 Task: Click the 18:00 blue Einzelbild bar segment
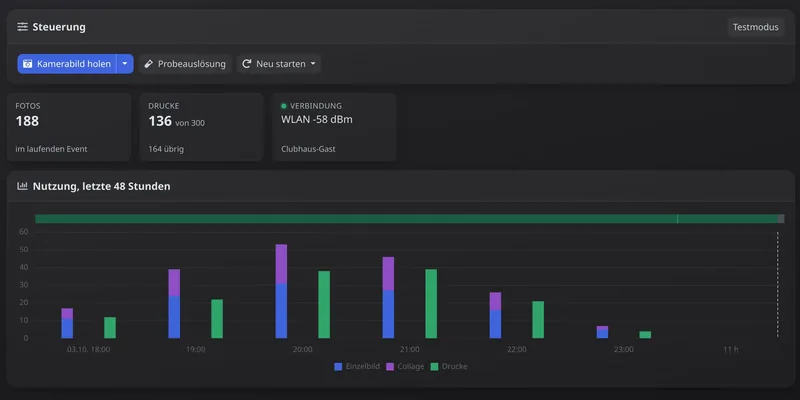coord(67,329)
